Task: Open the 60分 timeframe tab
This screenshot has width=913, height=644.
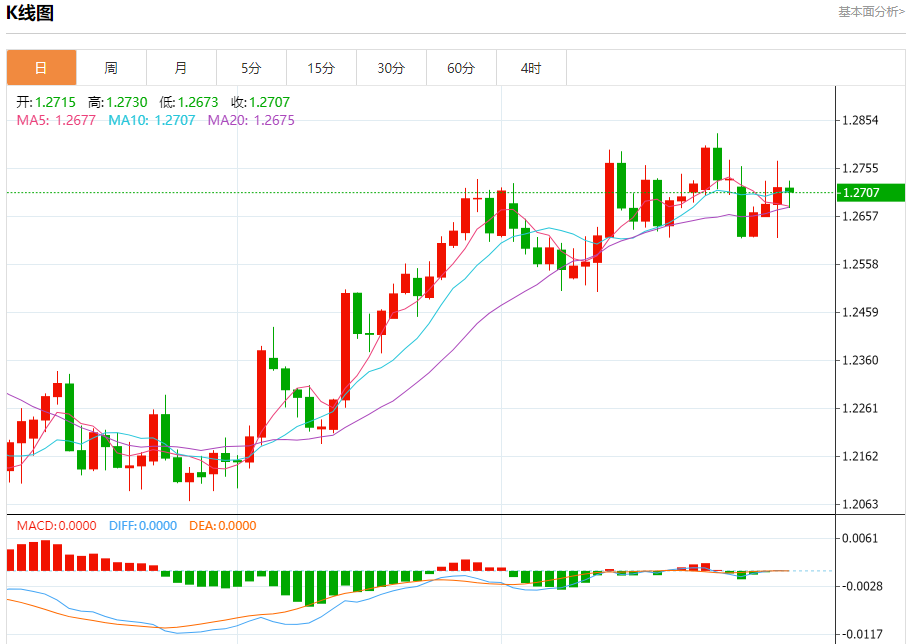Action: point(461,68)
